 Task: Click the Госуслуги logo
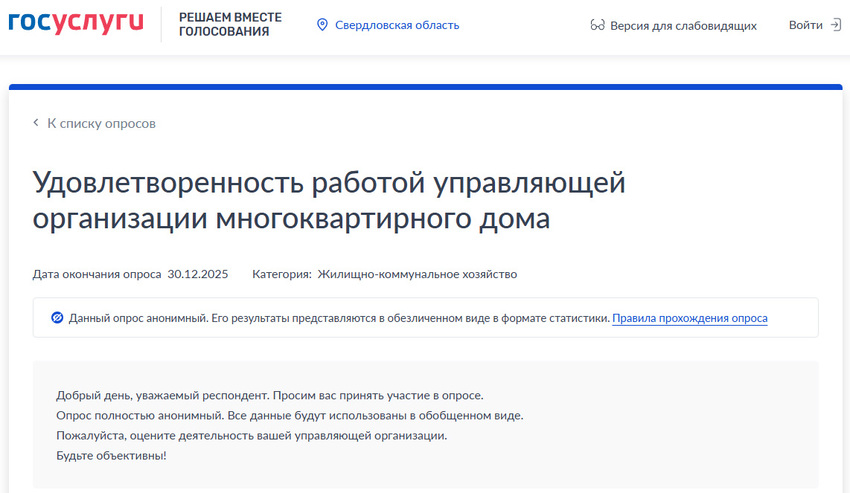pyautogui.click(x=76, y=24)
